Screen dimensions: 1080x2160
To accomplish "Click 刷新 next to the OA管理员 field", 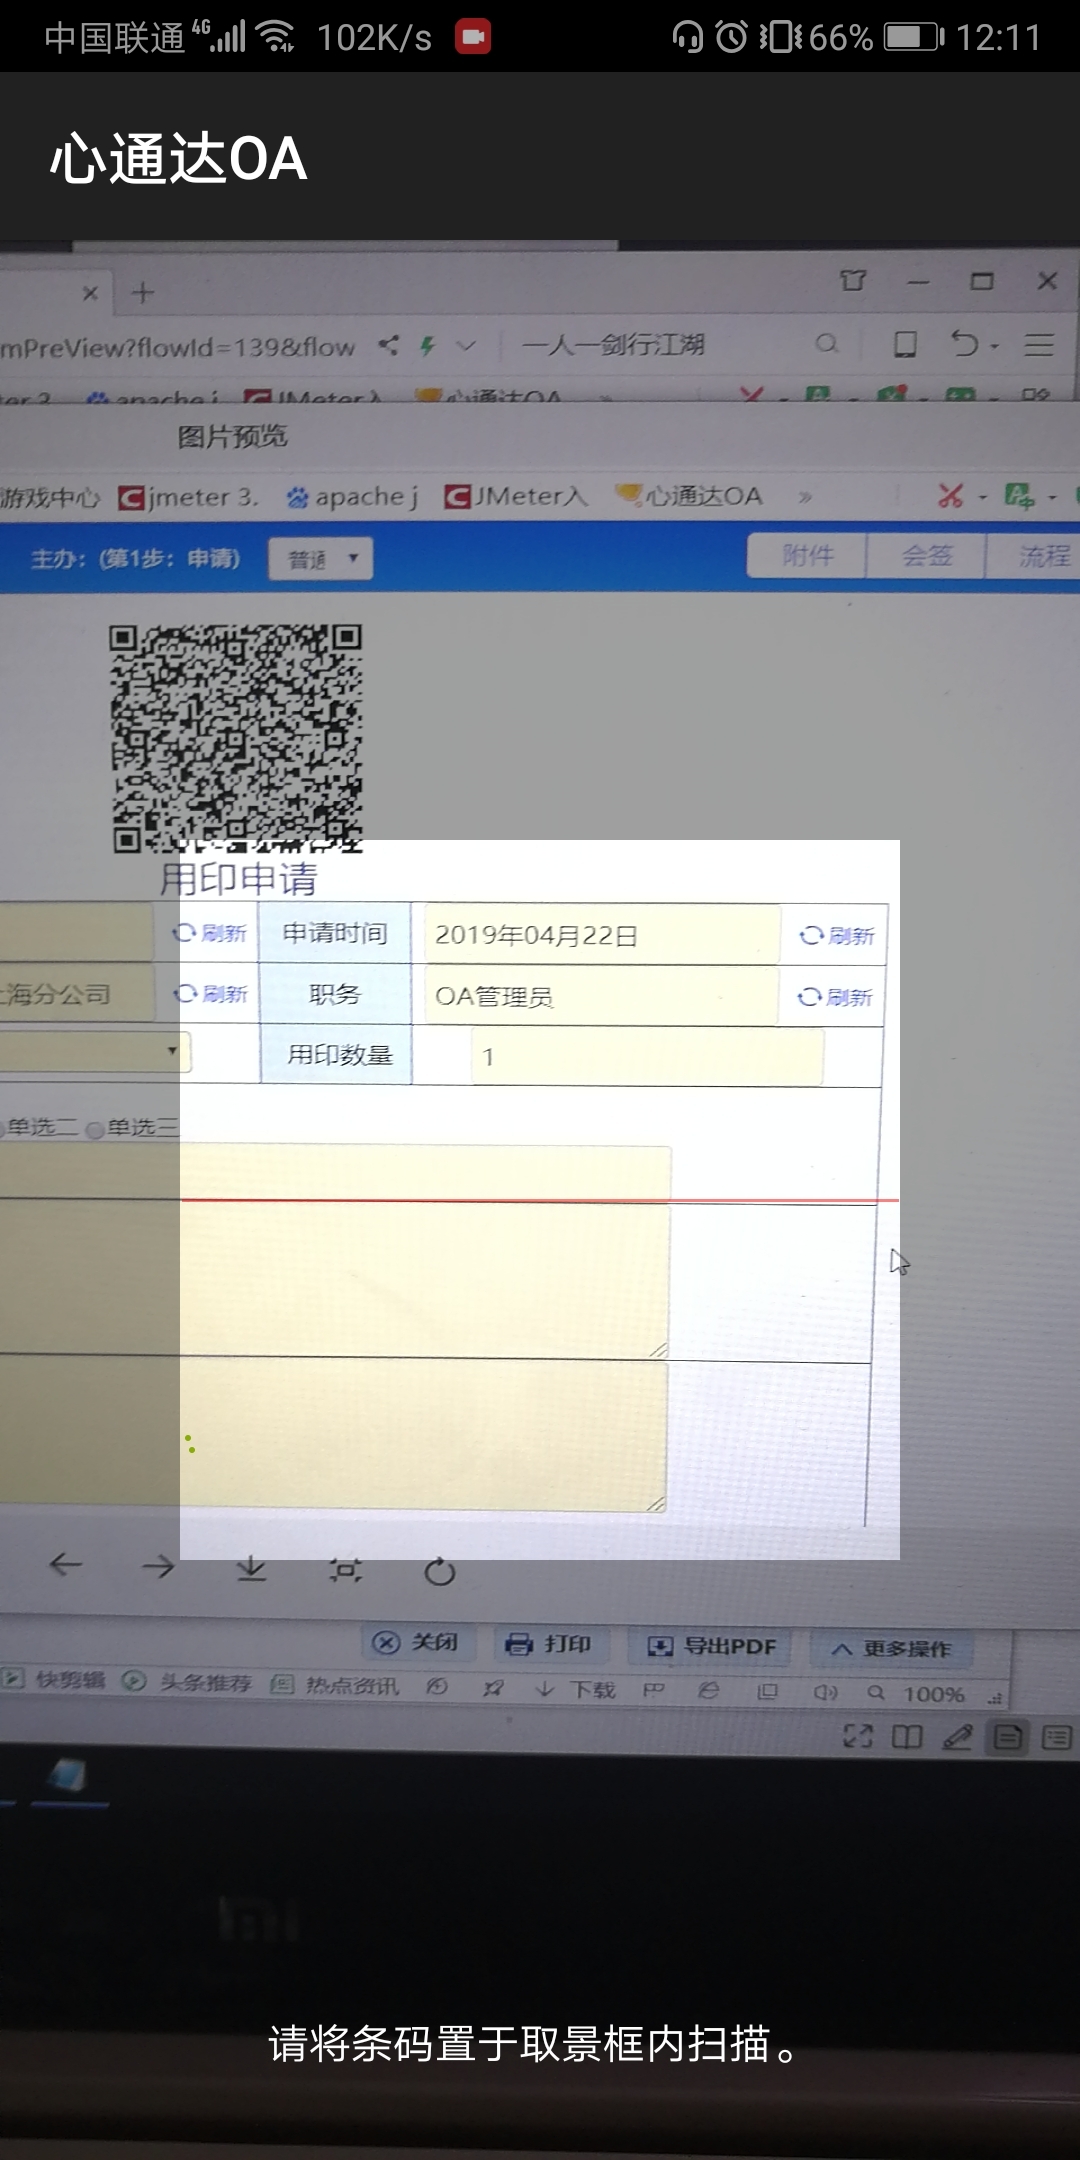I will 835,997.
